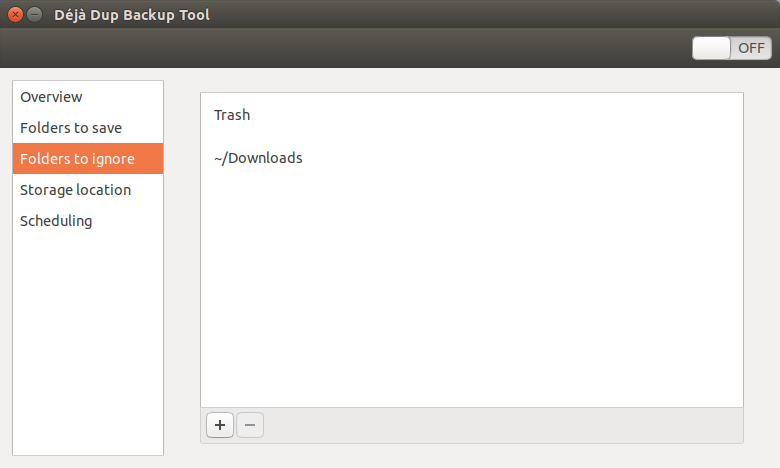
Task: Open the Scheduling section
Action: [56, 221]
